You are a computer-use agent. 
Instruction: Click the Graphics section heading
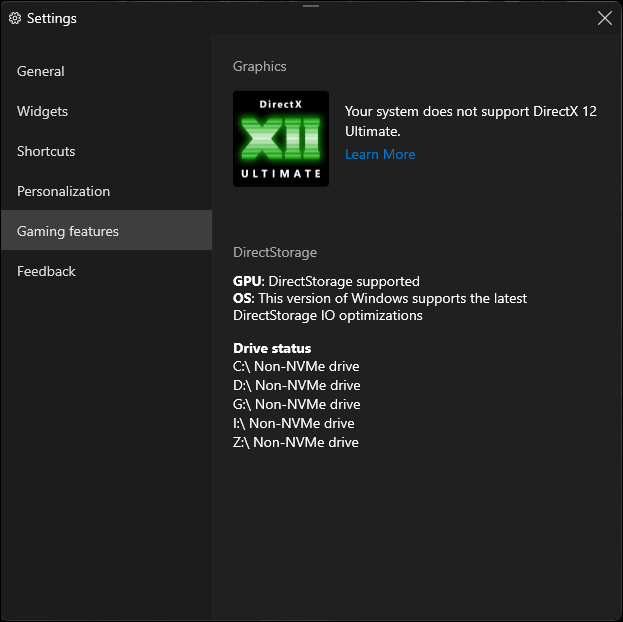pos(260,66)
